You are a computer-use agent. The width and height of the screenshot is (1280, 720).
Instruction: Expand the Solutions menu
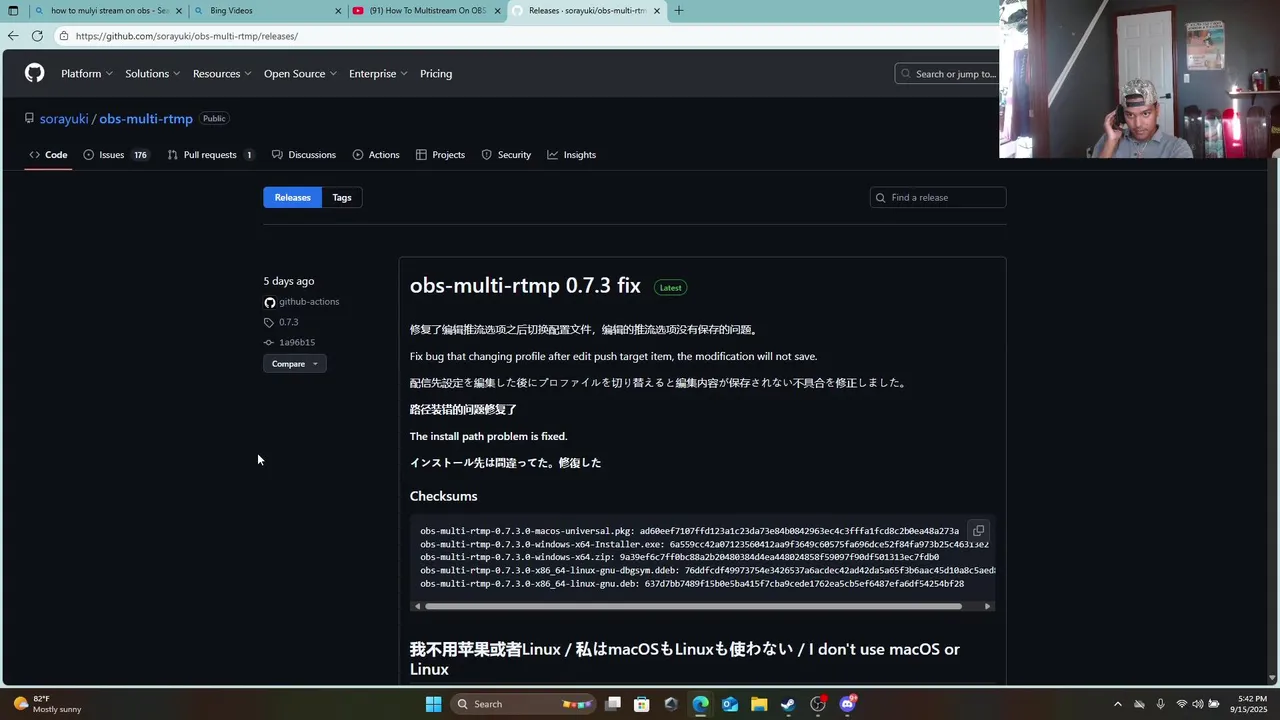tap(152, 74)
